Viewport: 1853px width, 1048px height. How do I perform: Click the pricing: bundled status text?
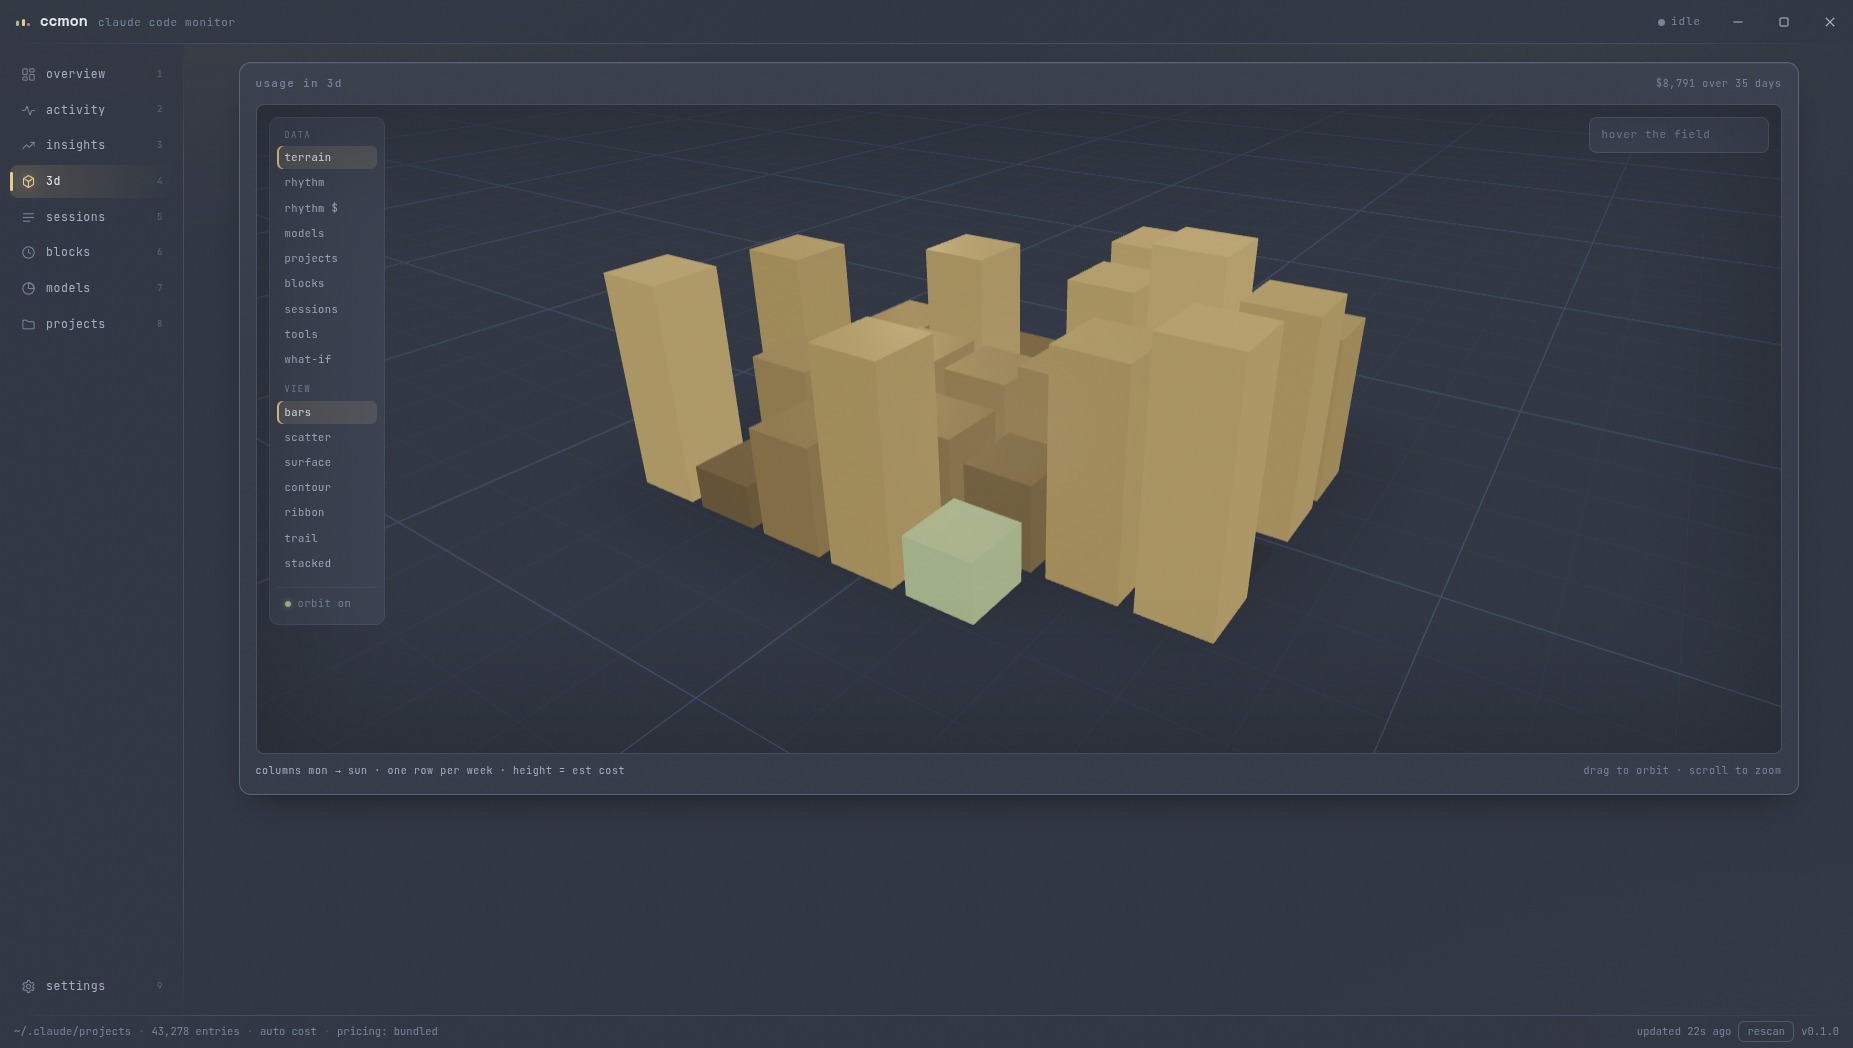[x=387, y=1031]
